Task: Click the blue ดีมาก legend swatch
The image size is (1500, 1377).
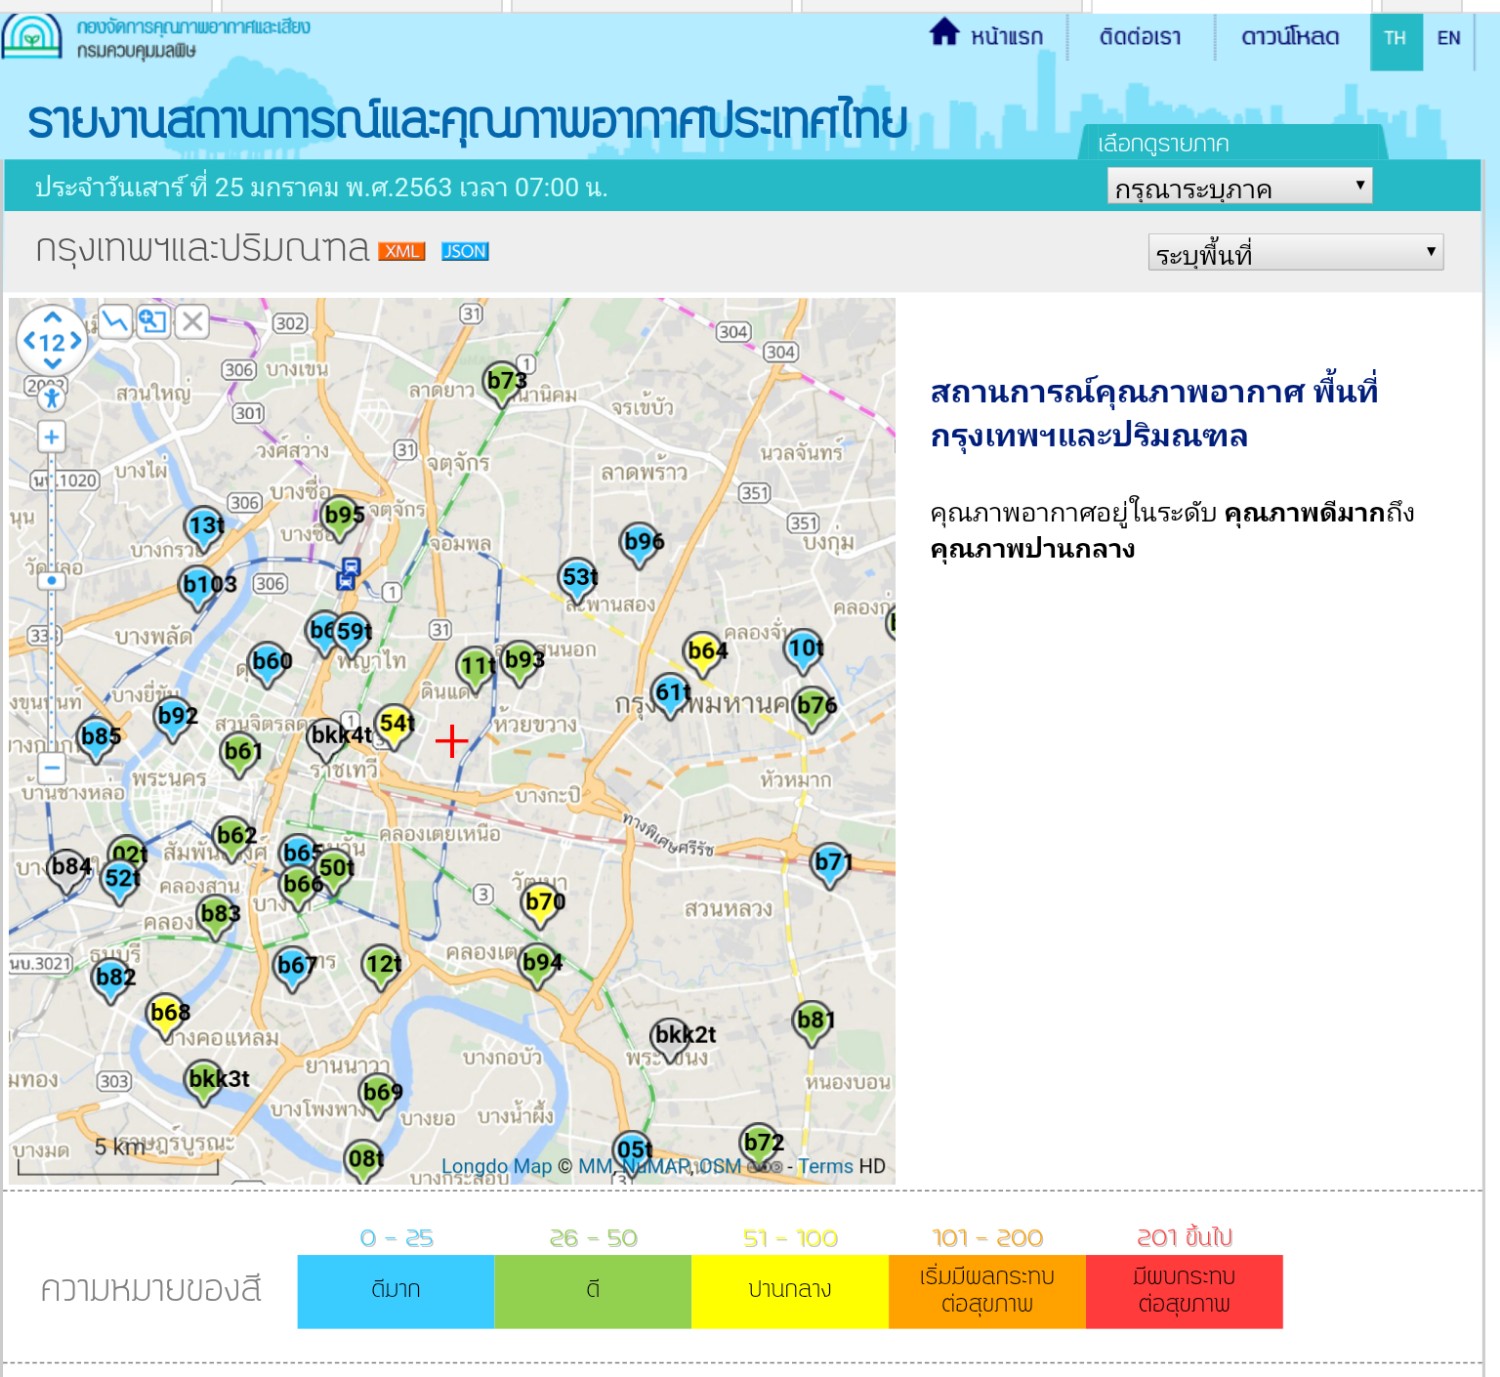Action: tap(396, 1291)
